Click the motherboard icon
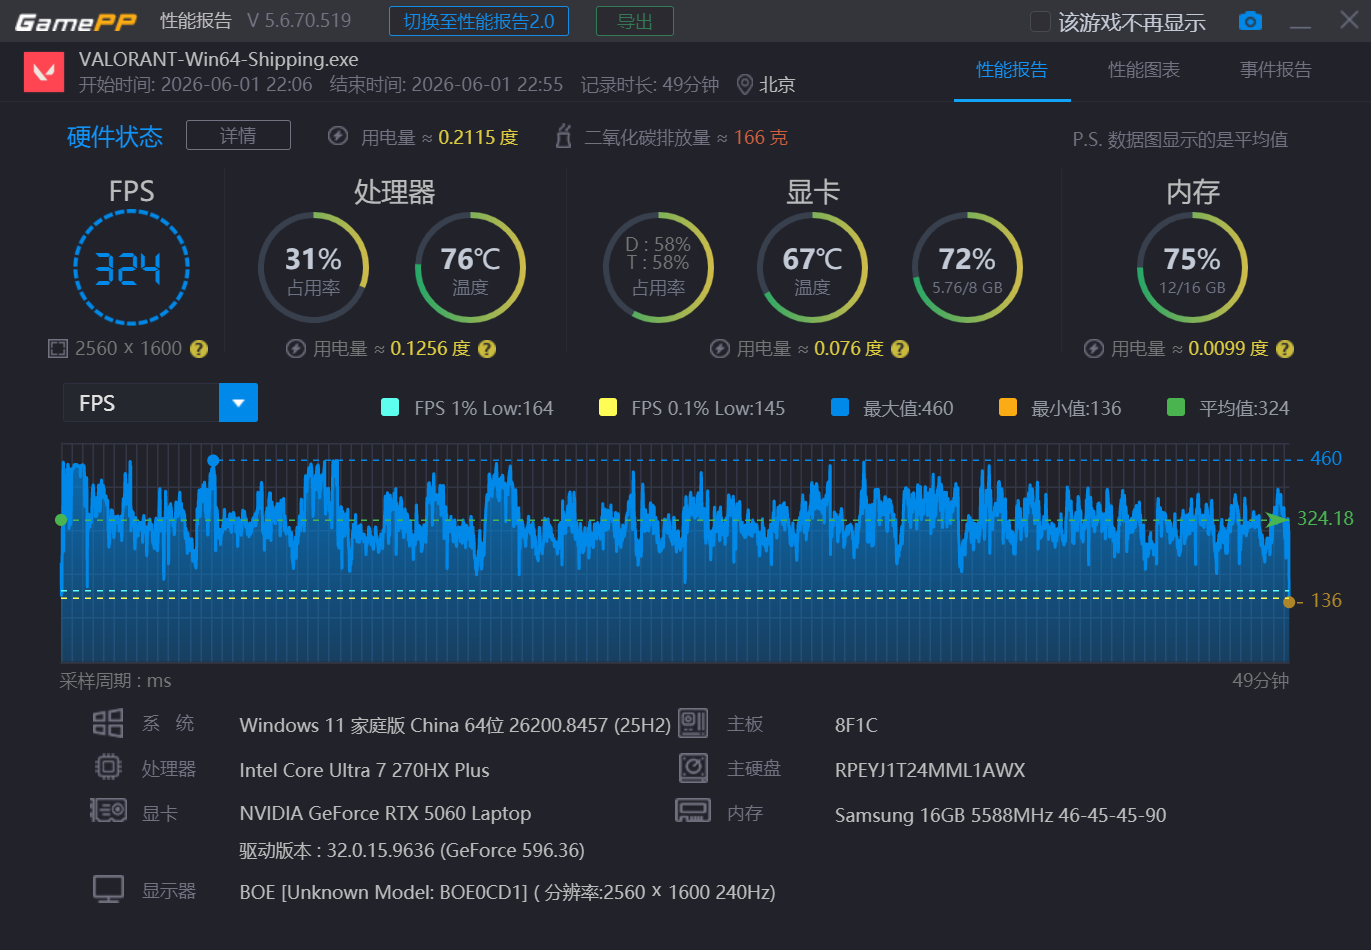Viewport: 1371px width, 950px height. (693, 723)
